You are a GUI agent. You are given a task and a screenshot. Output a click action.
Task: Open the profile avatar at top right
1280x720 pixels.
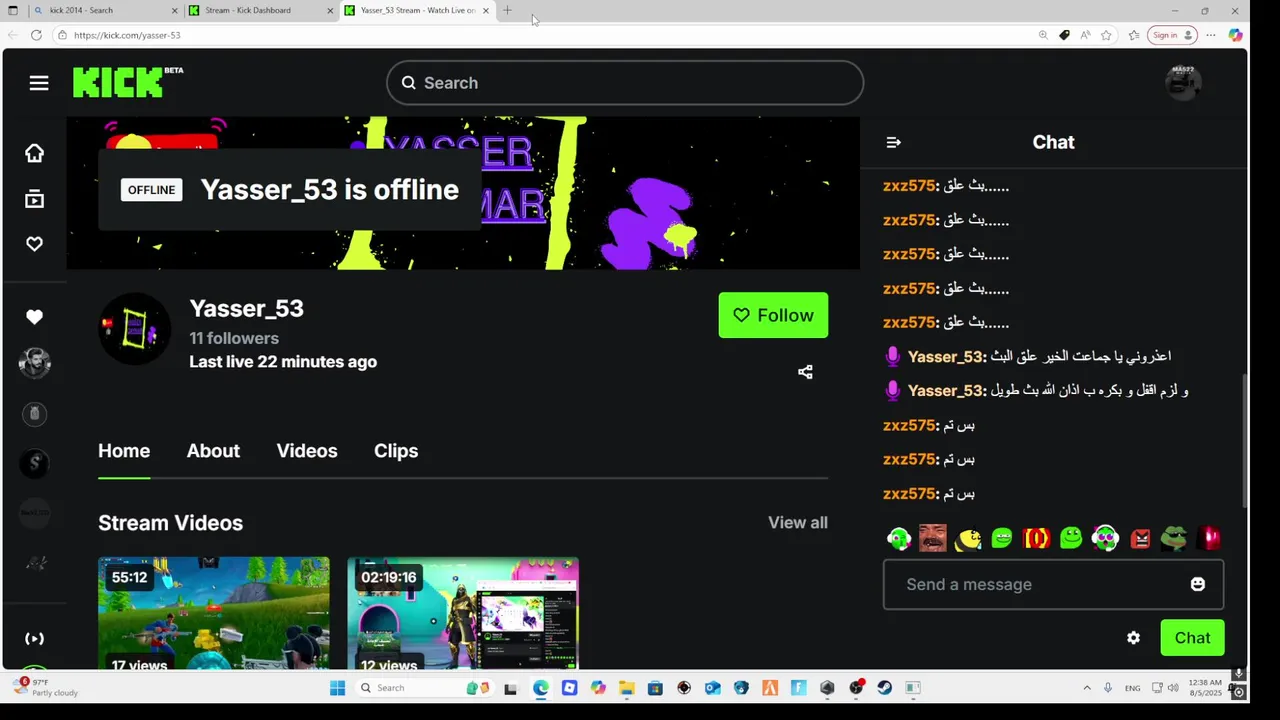1183,83
